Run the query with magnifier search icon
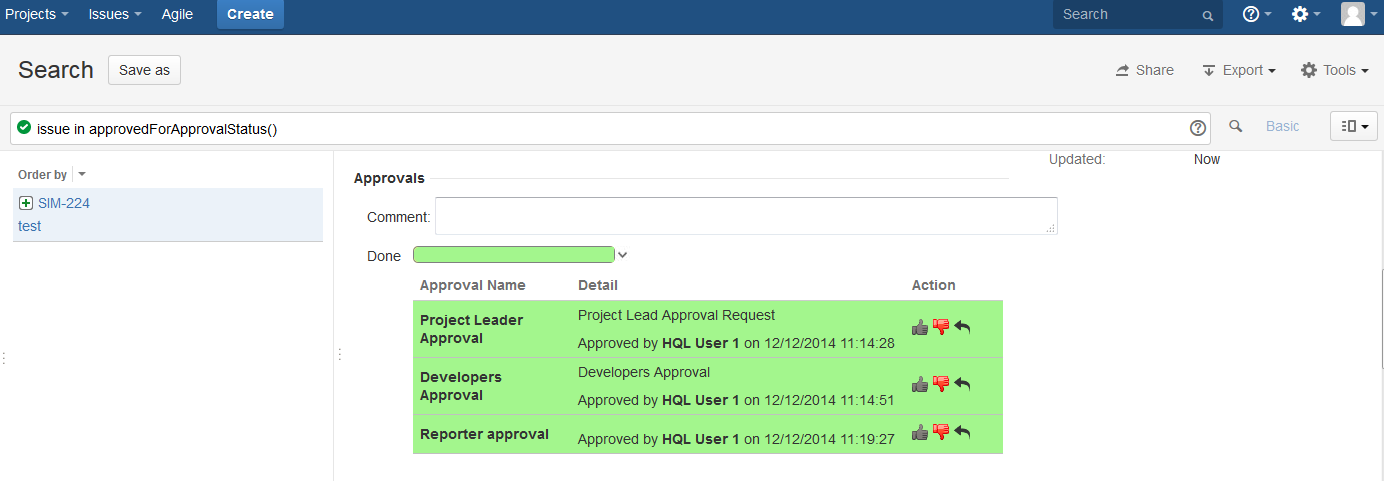The image size is (1384, 481). [1236, 126]
